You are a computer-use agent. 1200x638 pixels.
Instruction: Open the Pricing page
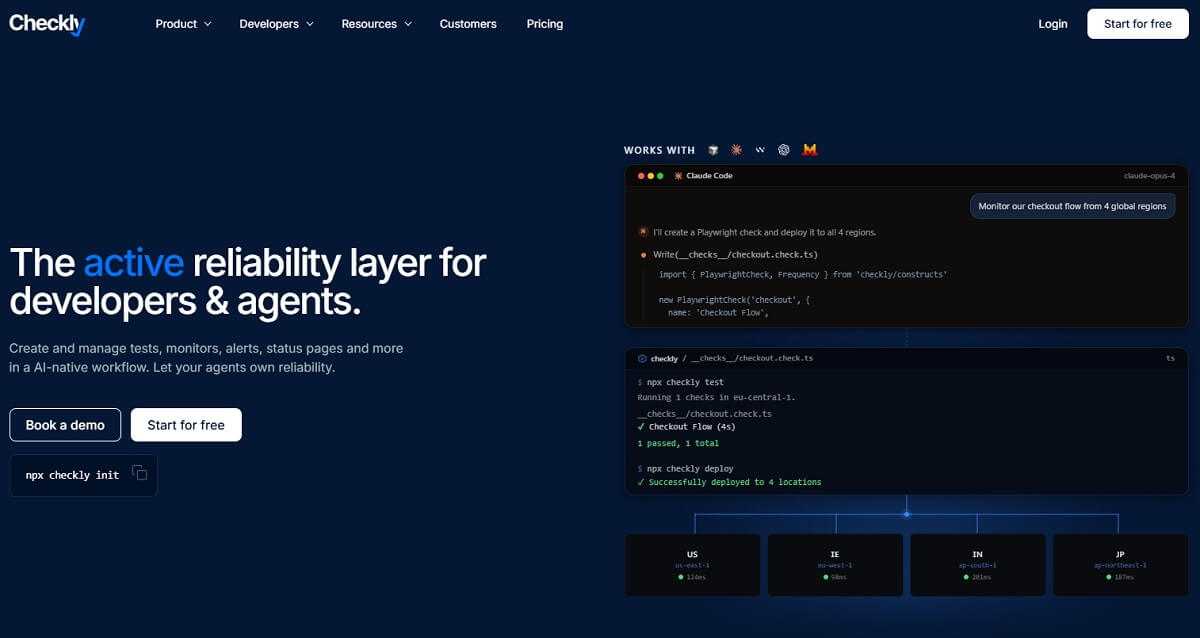545,24
